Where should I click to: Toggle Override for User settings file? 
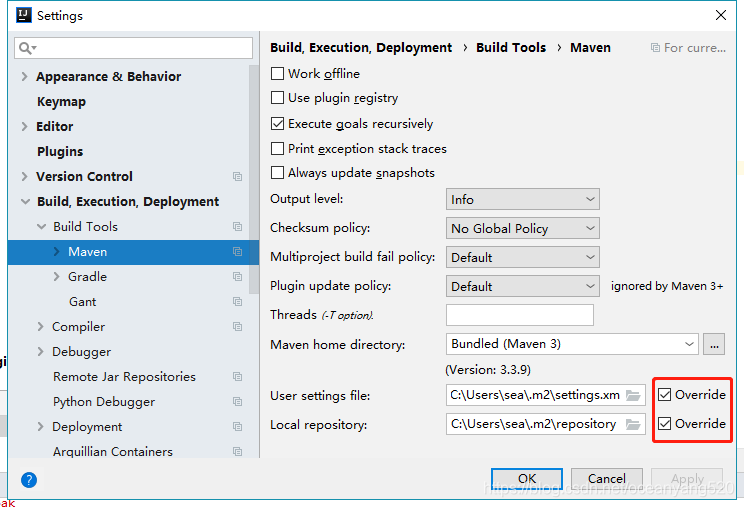[x=664, y=395]
